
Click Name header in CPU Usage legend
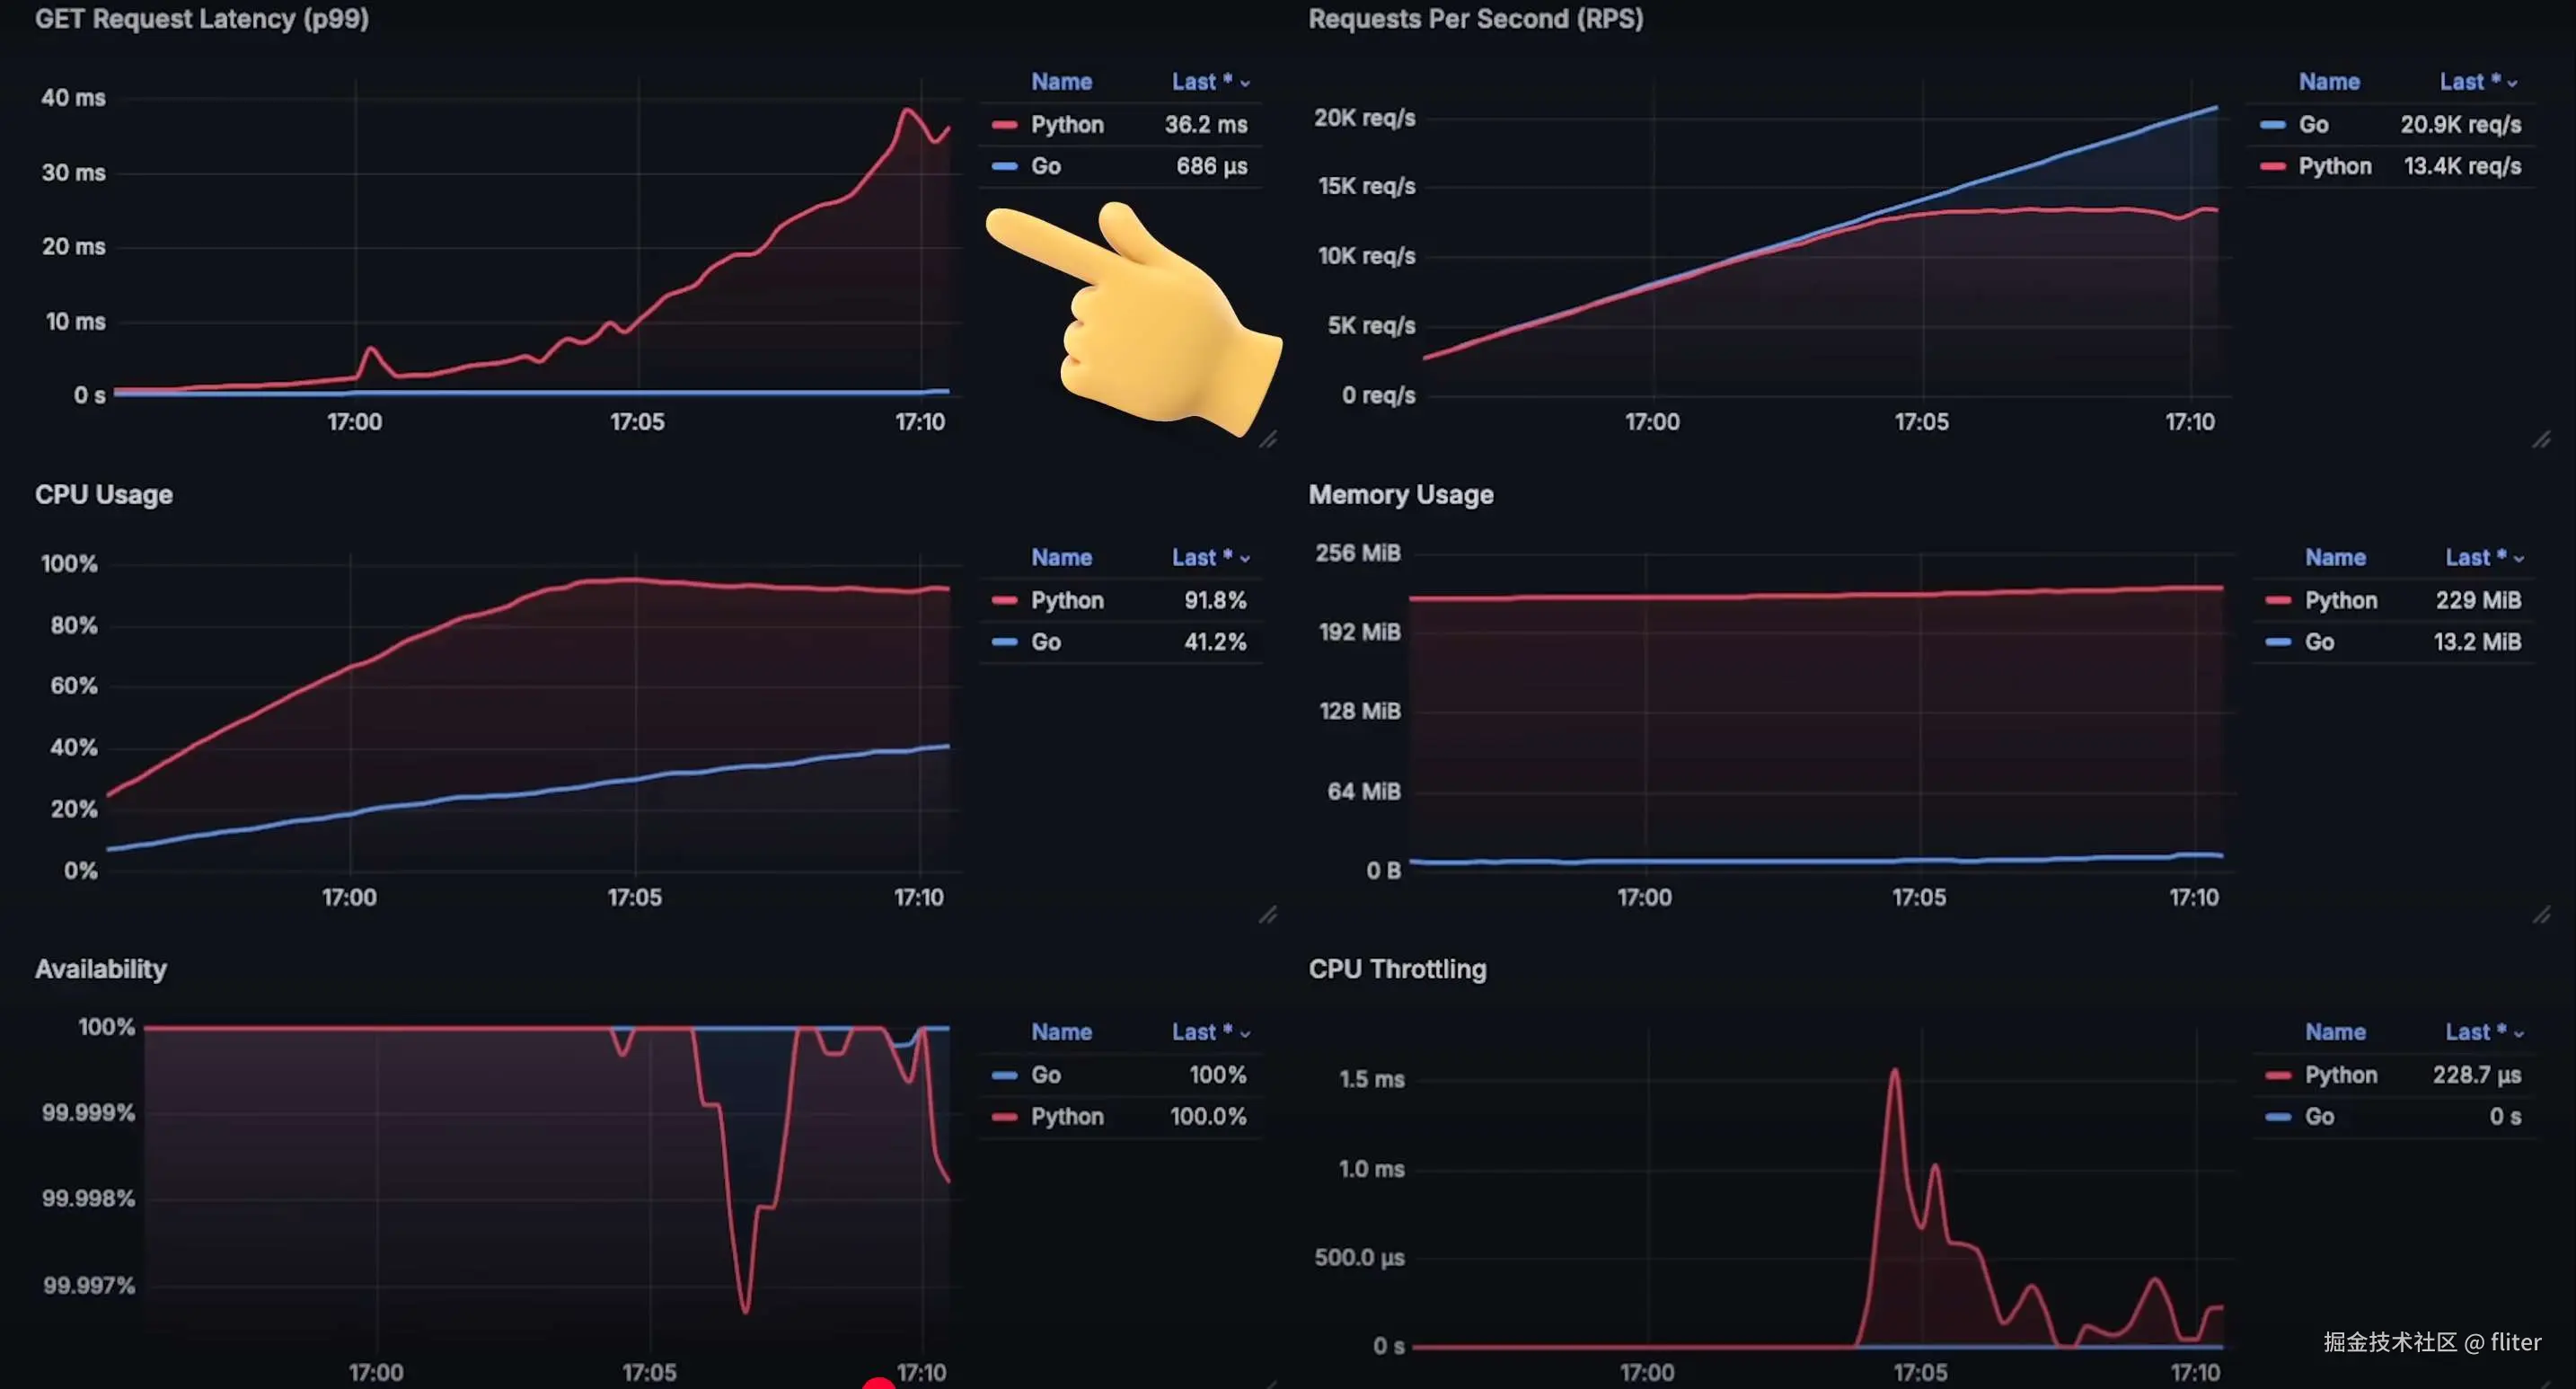pos(1061,558)
